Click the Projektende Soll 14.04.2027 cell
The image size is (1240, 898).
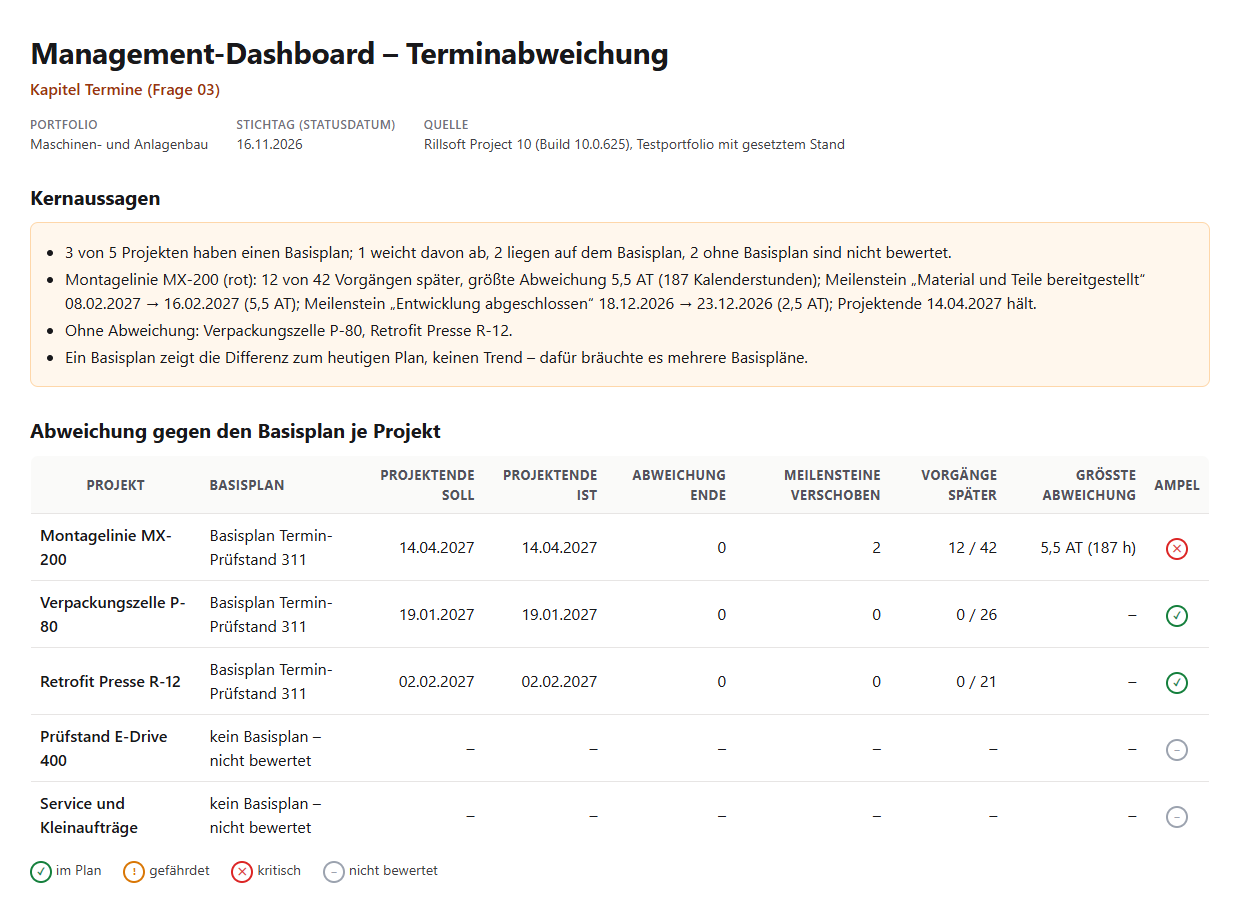[437, 548]
